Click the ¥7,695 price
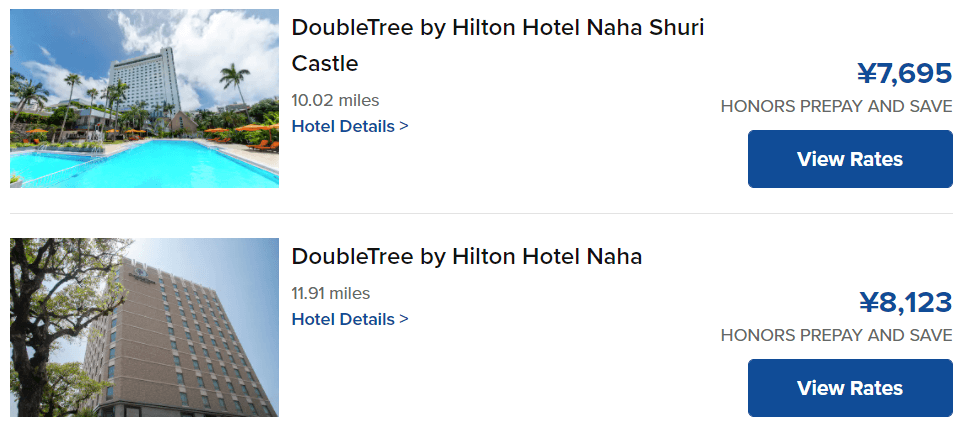964x423 pixels. pyautogui.click(x=904, y=73)
